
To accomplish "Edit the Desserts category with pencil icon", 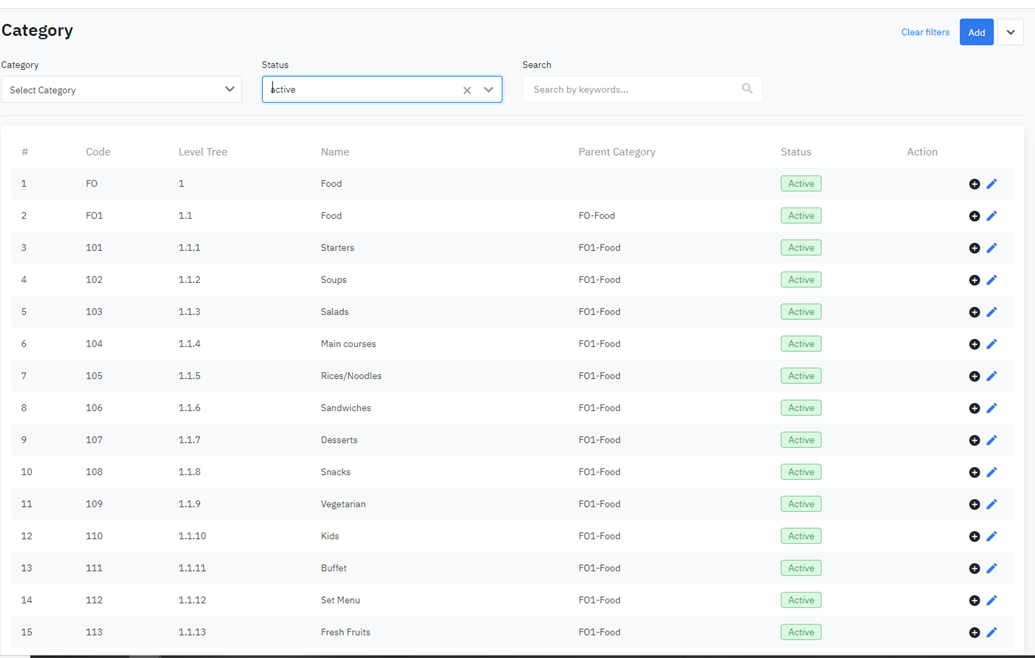I will [992, 440].
